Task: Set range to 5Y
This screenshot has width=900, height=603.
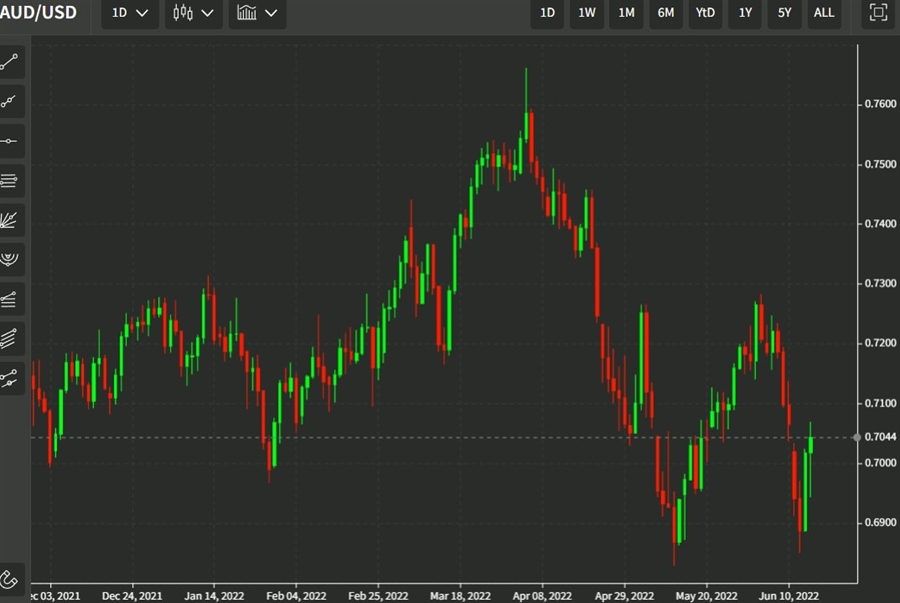Action: point(785,13)
